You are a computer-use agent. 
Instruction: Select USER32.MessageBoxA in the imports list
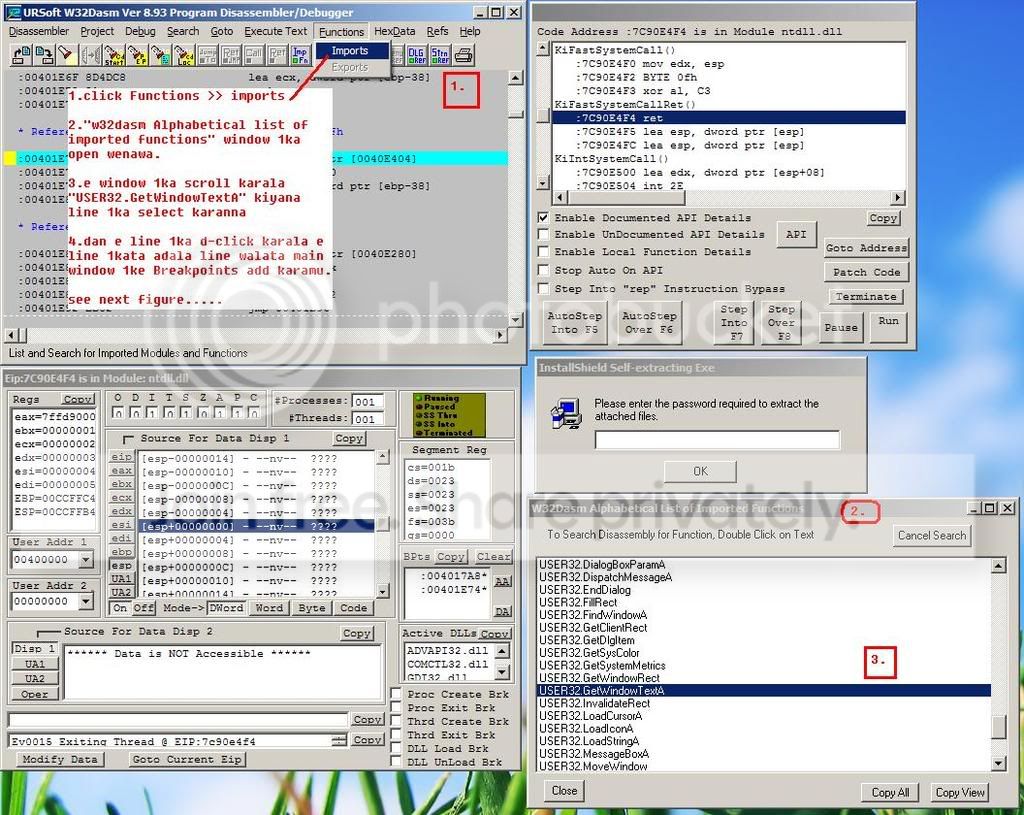coord(764,754)
